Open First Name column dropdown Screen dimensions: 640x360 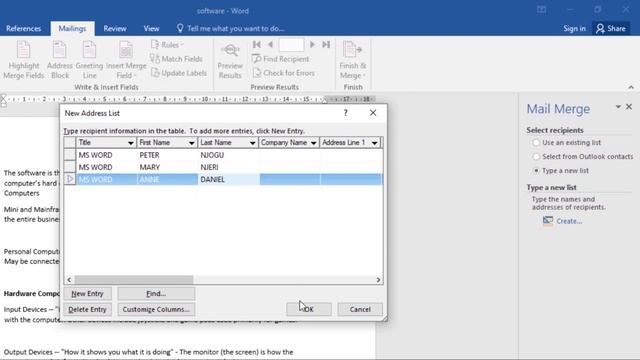pos(191,143)
